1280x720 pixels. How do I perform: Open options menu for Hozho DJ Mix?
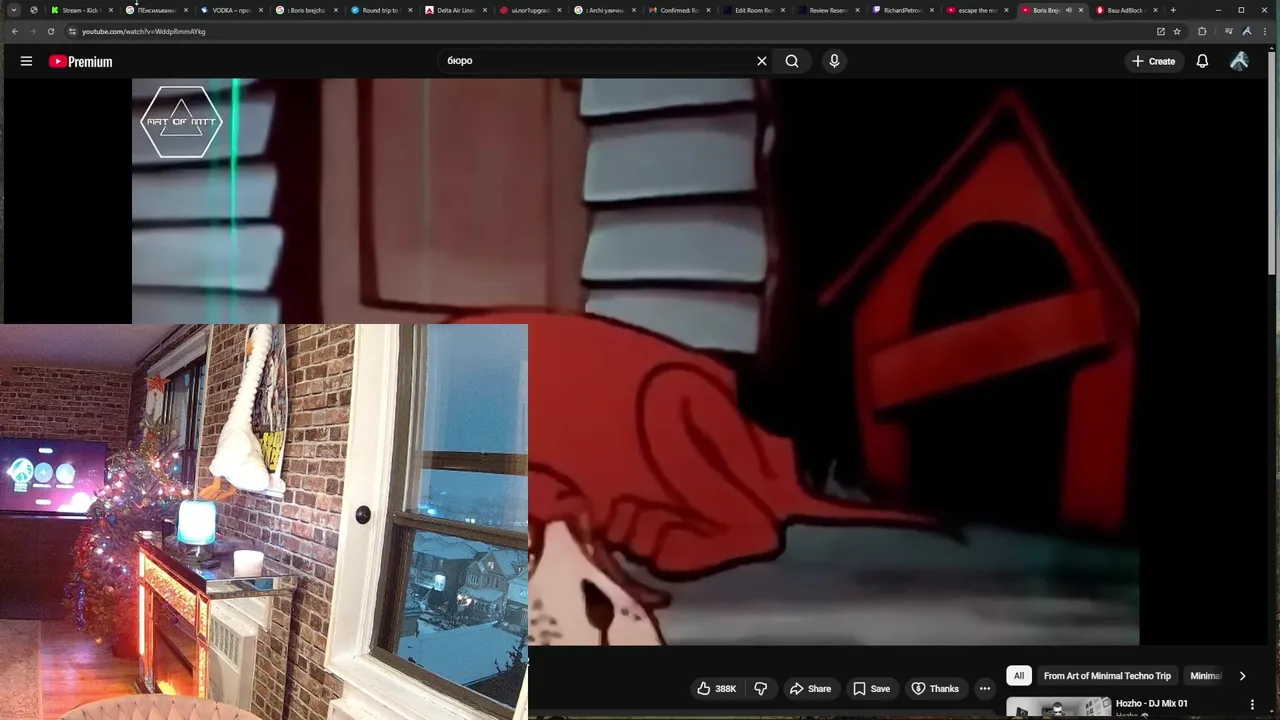point(1252,705)
